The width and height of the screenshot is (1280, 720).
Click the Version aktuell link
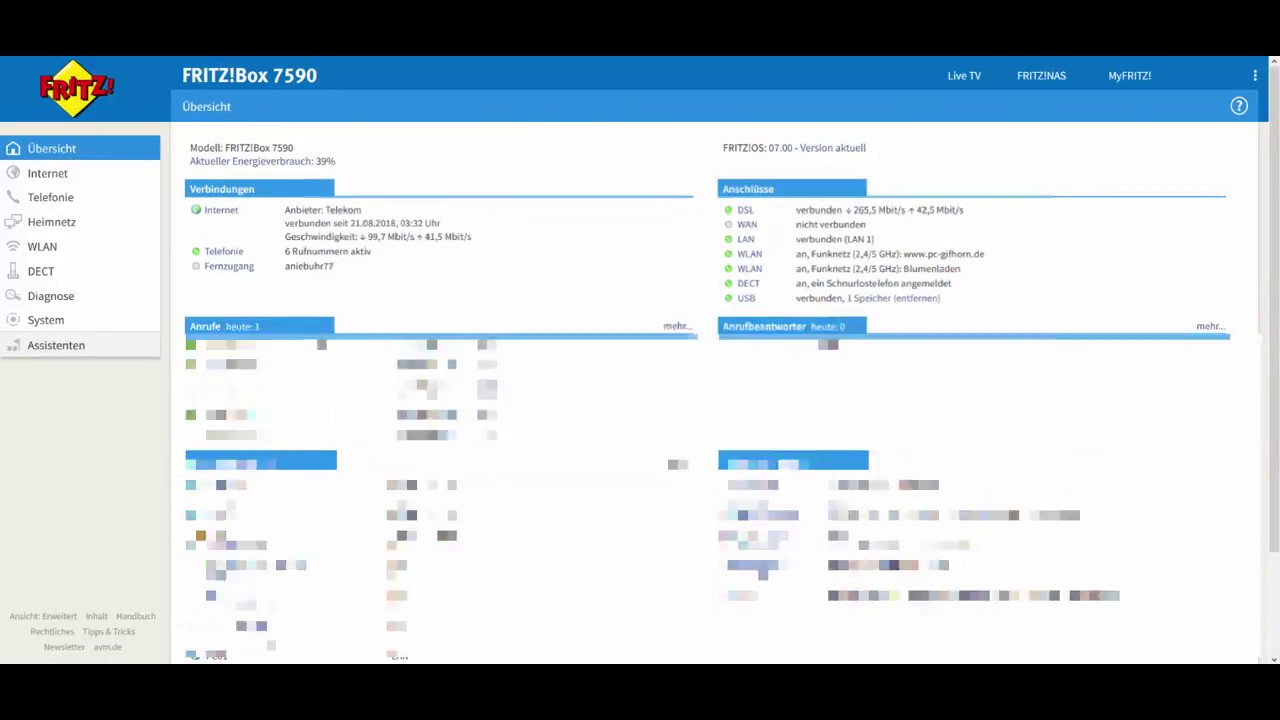pos(833,148)
